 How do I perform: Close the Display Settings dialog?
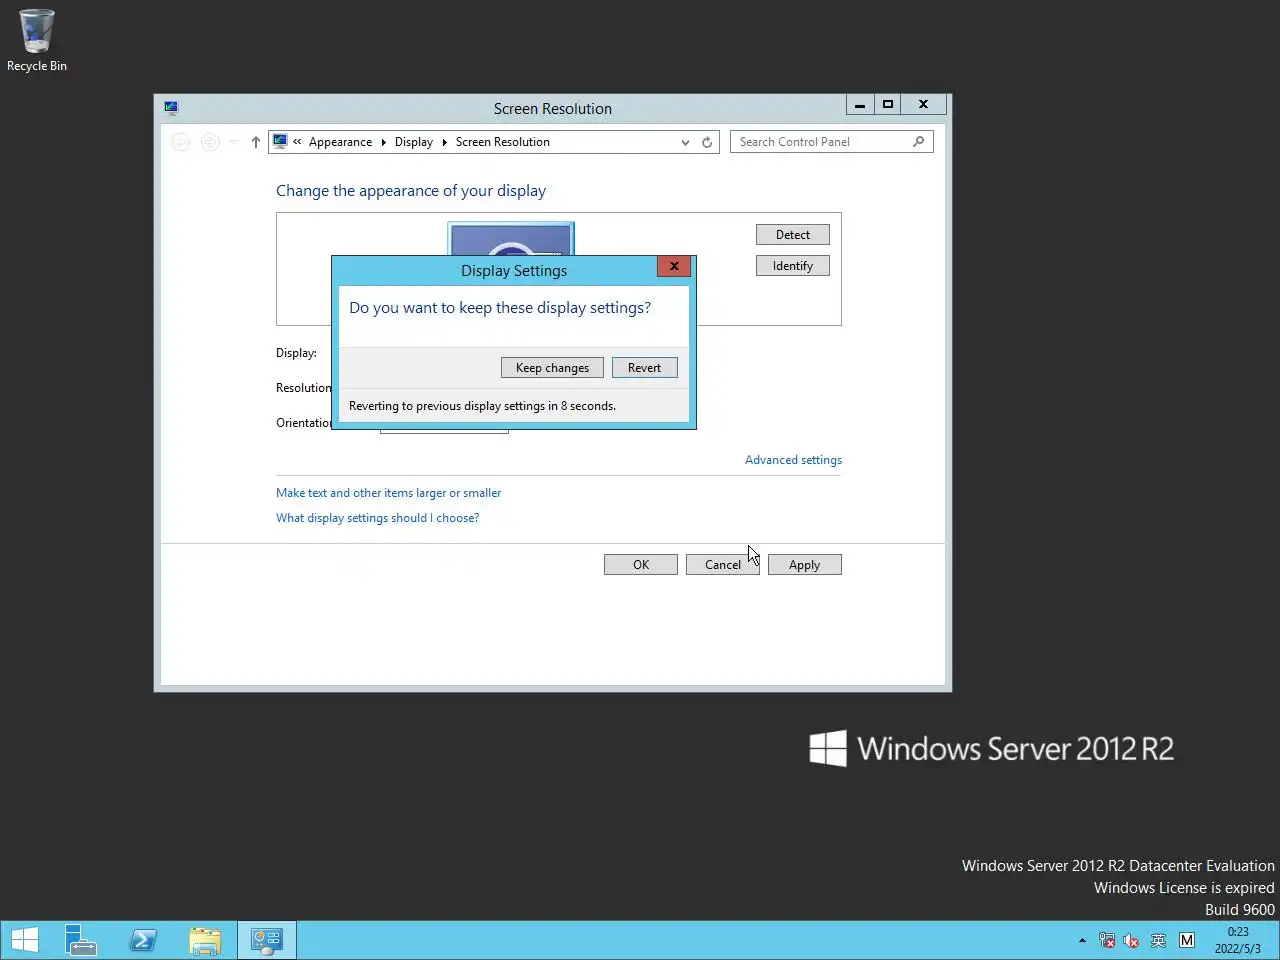pyautogui.click(x=674, y=266)
